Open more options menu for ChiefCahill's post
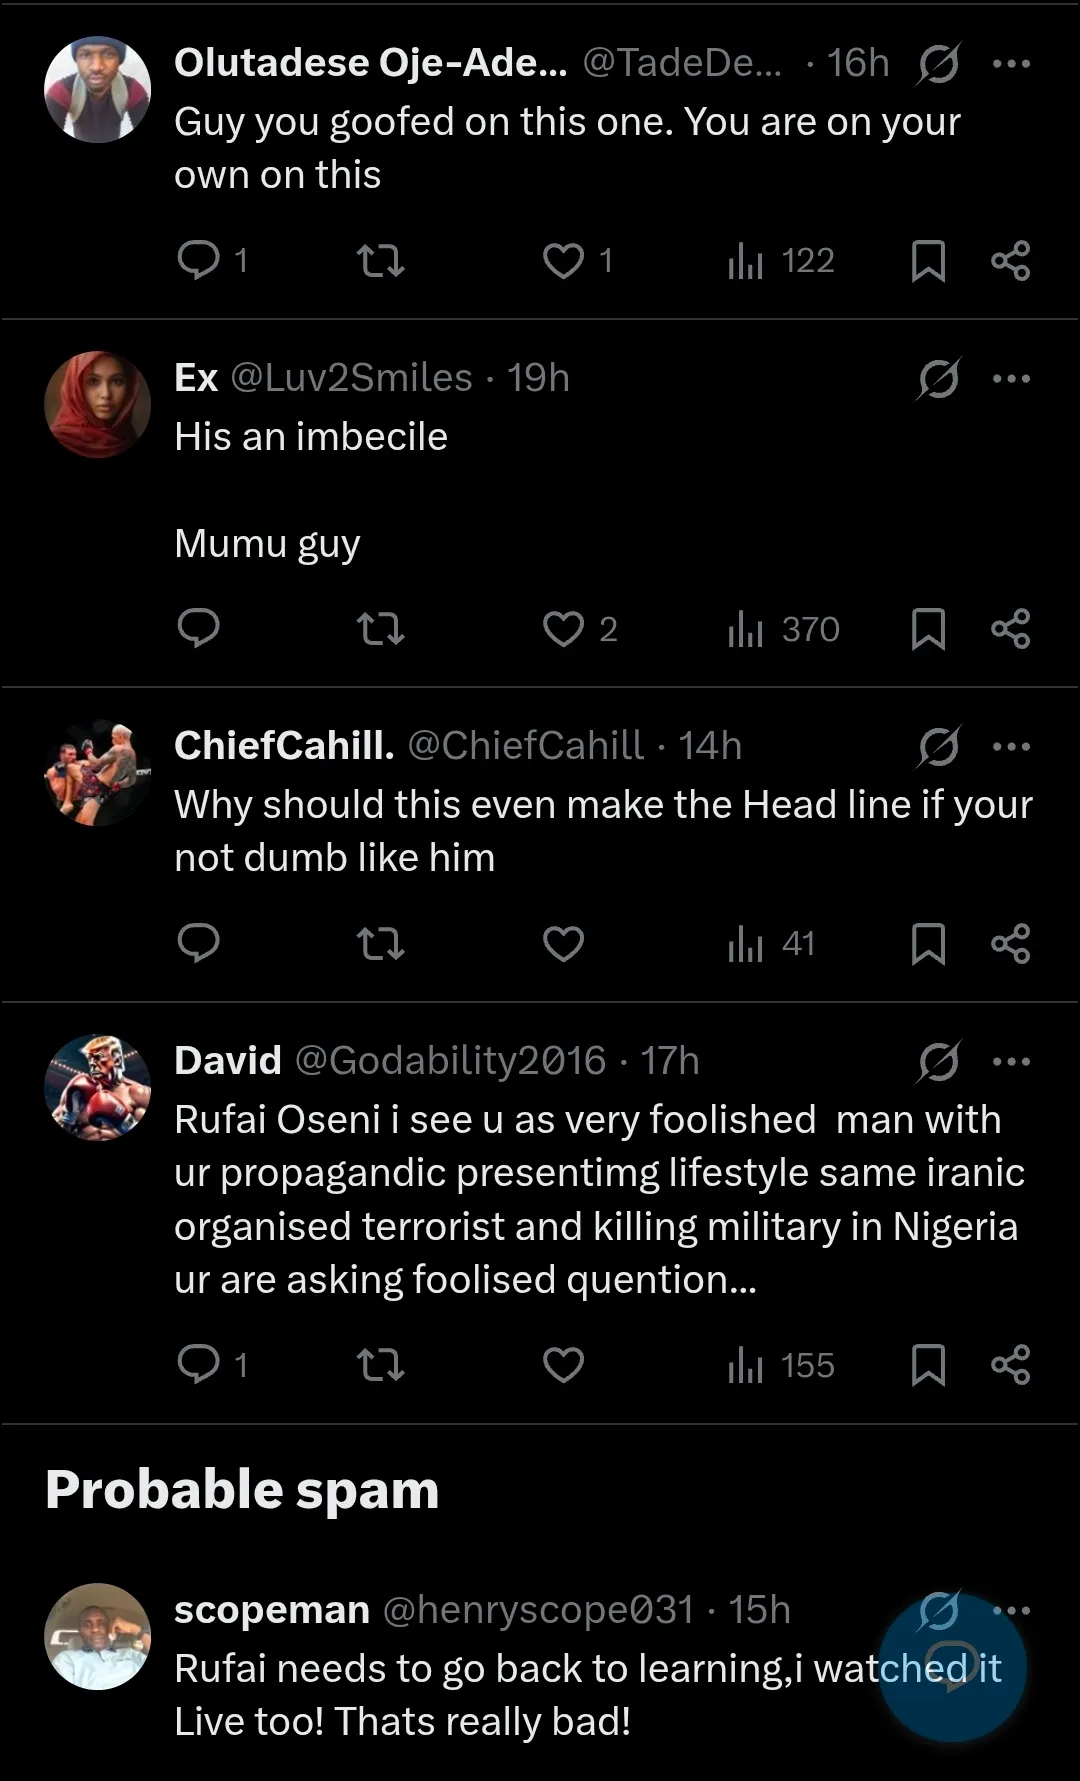Viewport: 1080px width, 1781px height. click(x=1011, y=747)
